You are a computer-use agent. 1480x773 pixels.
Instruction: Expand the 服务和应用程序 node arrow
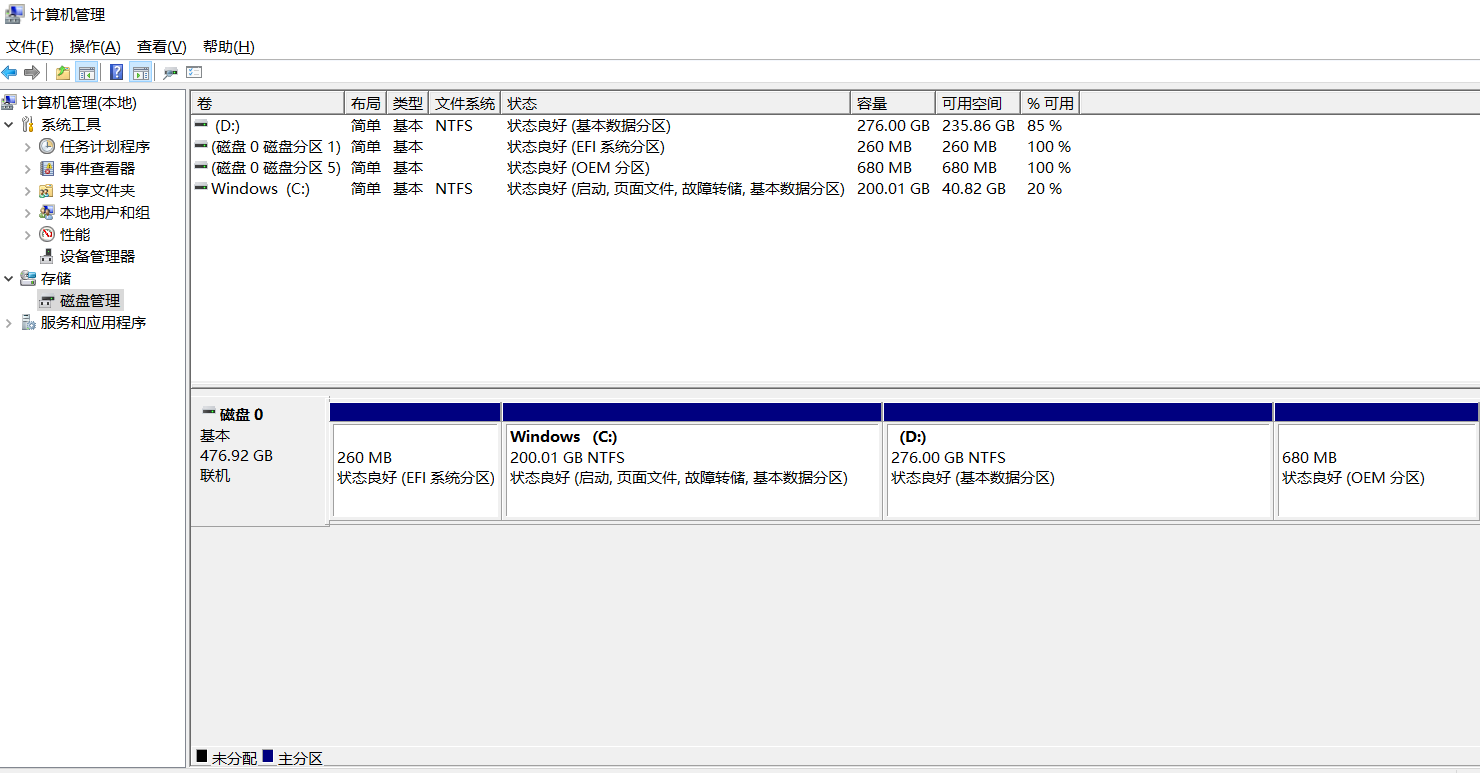click(x=9, y=322)
